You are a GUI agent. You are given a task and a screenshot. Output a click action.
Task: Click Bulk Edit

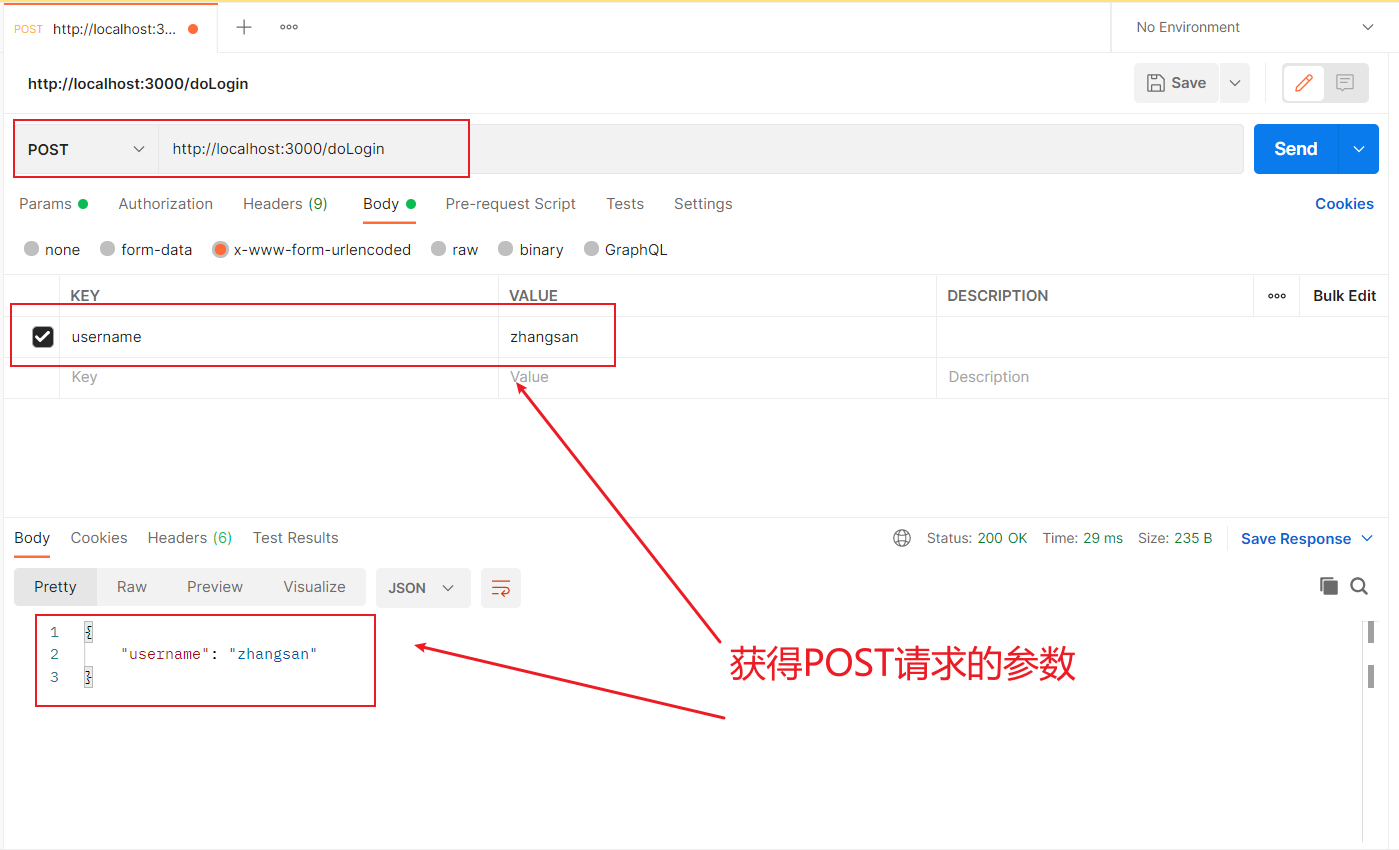1345,296
